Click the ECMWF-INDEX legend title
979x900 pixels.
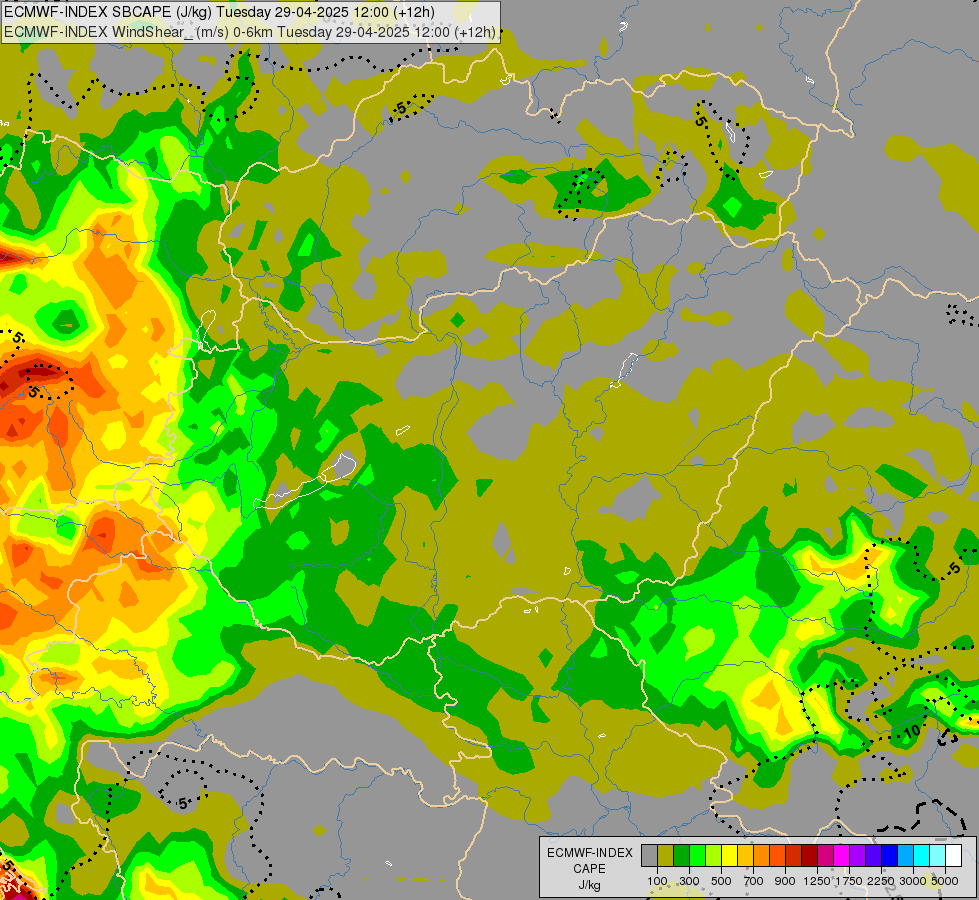point(589,853)
